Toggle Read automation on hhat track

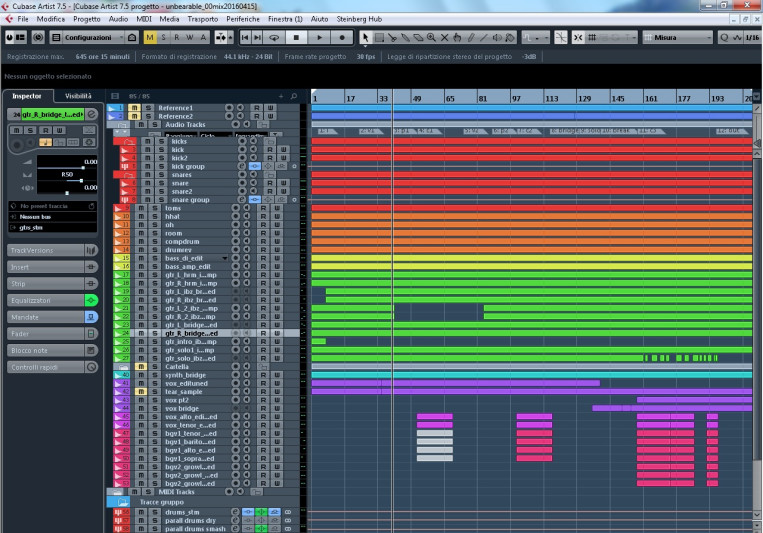point(263,216)
